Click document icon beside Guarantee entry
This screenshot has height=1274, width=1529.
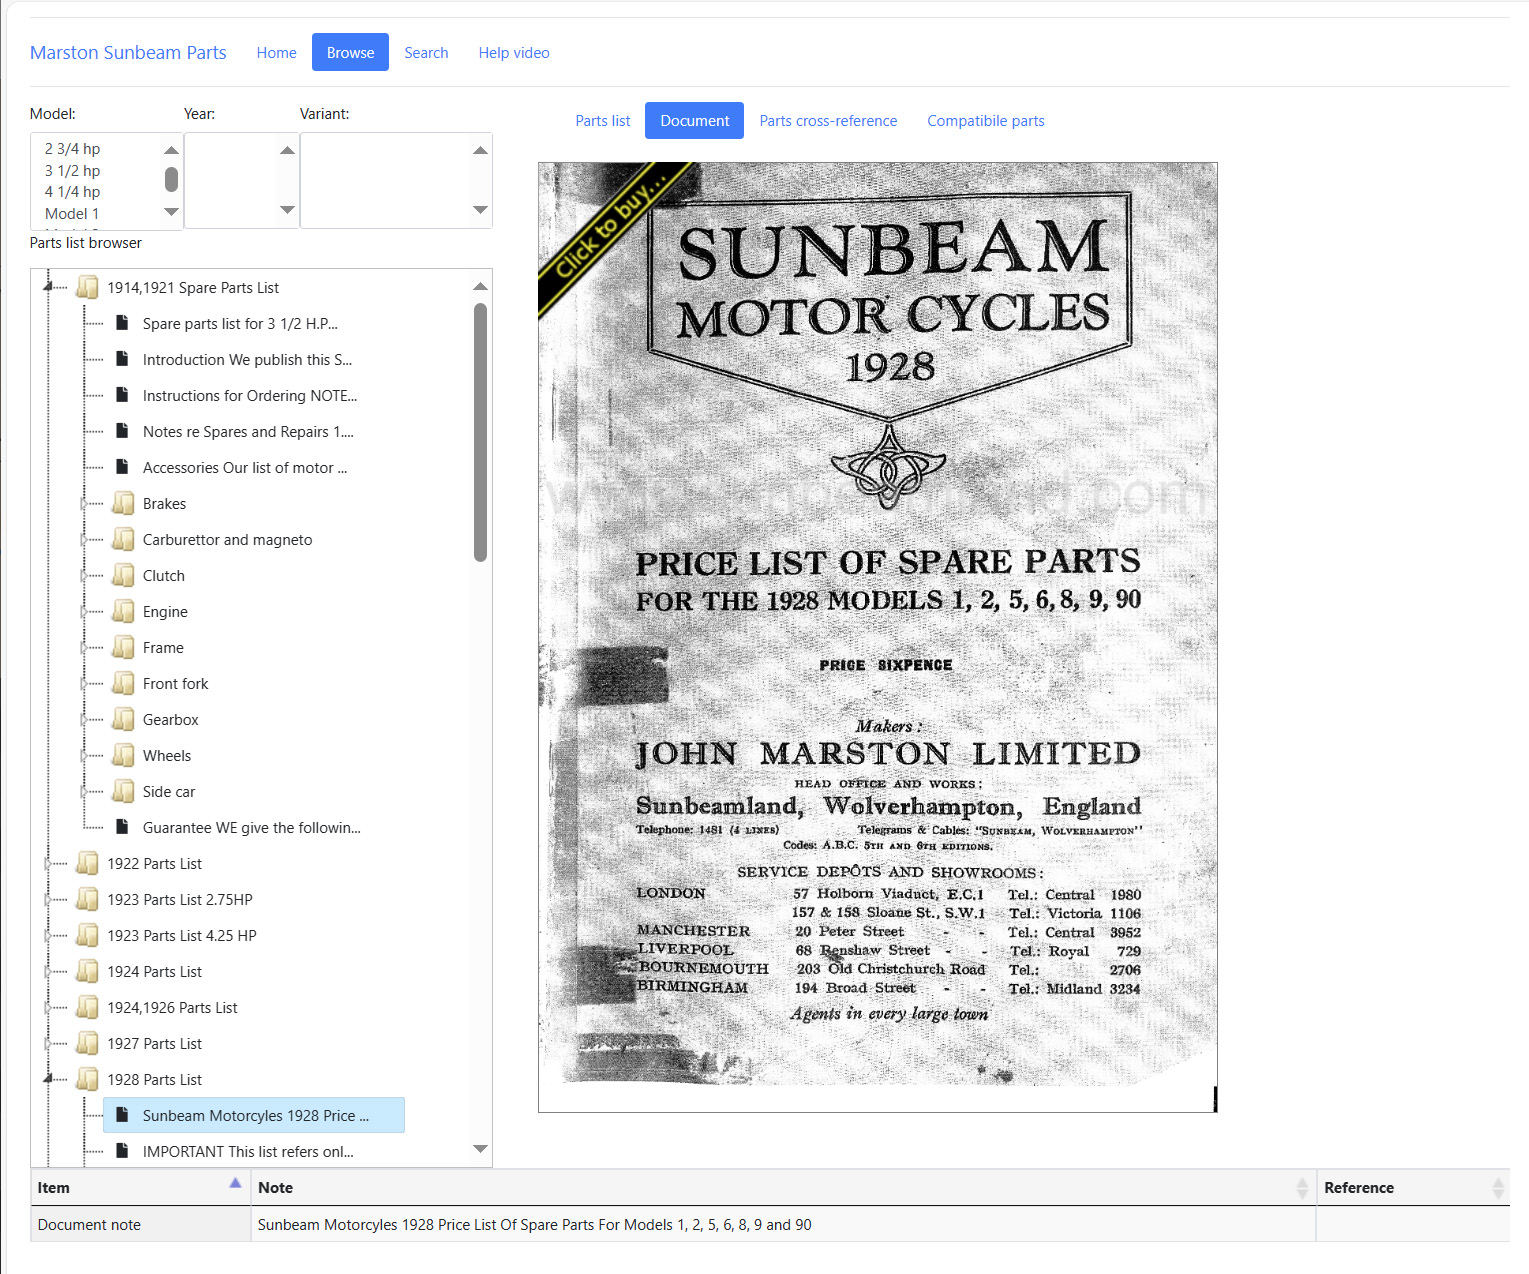point(122,827)
